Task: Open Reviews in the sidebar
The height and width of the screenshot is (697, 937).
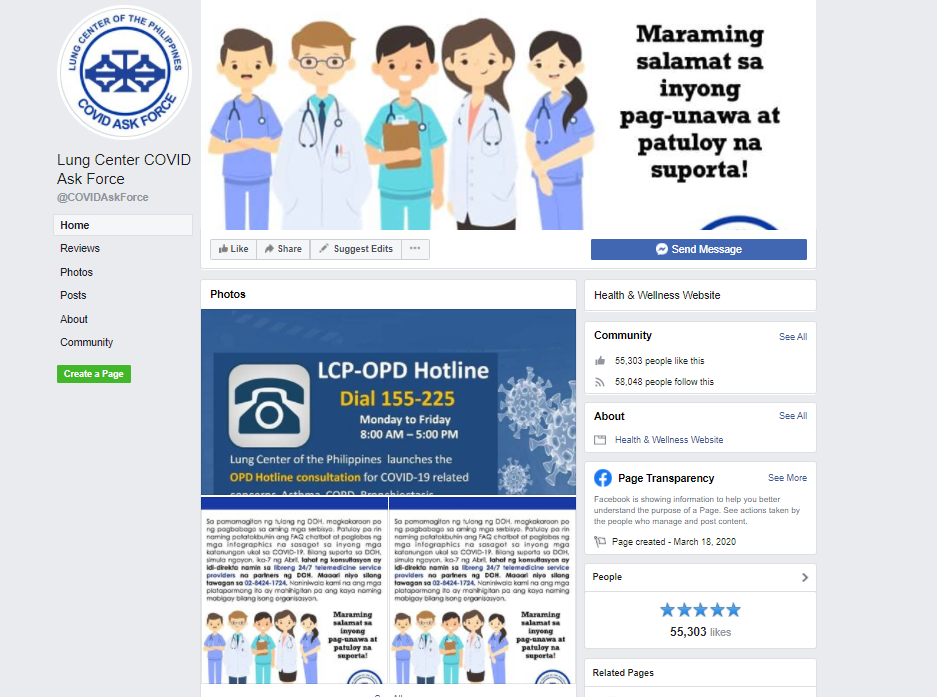Action: 79,248
